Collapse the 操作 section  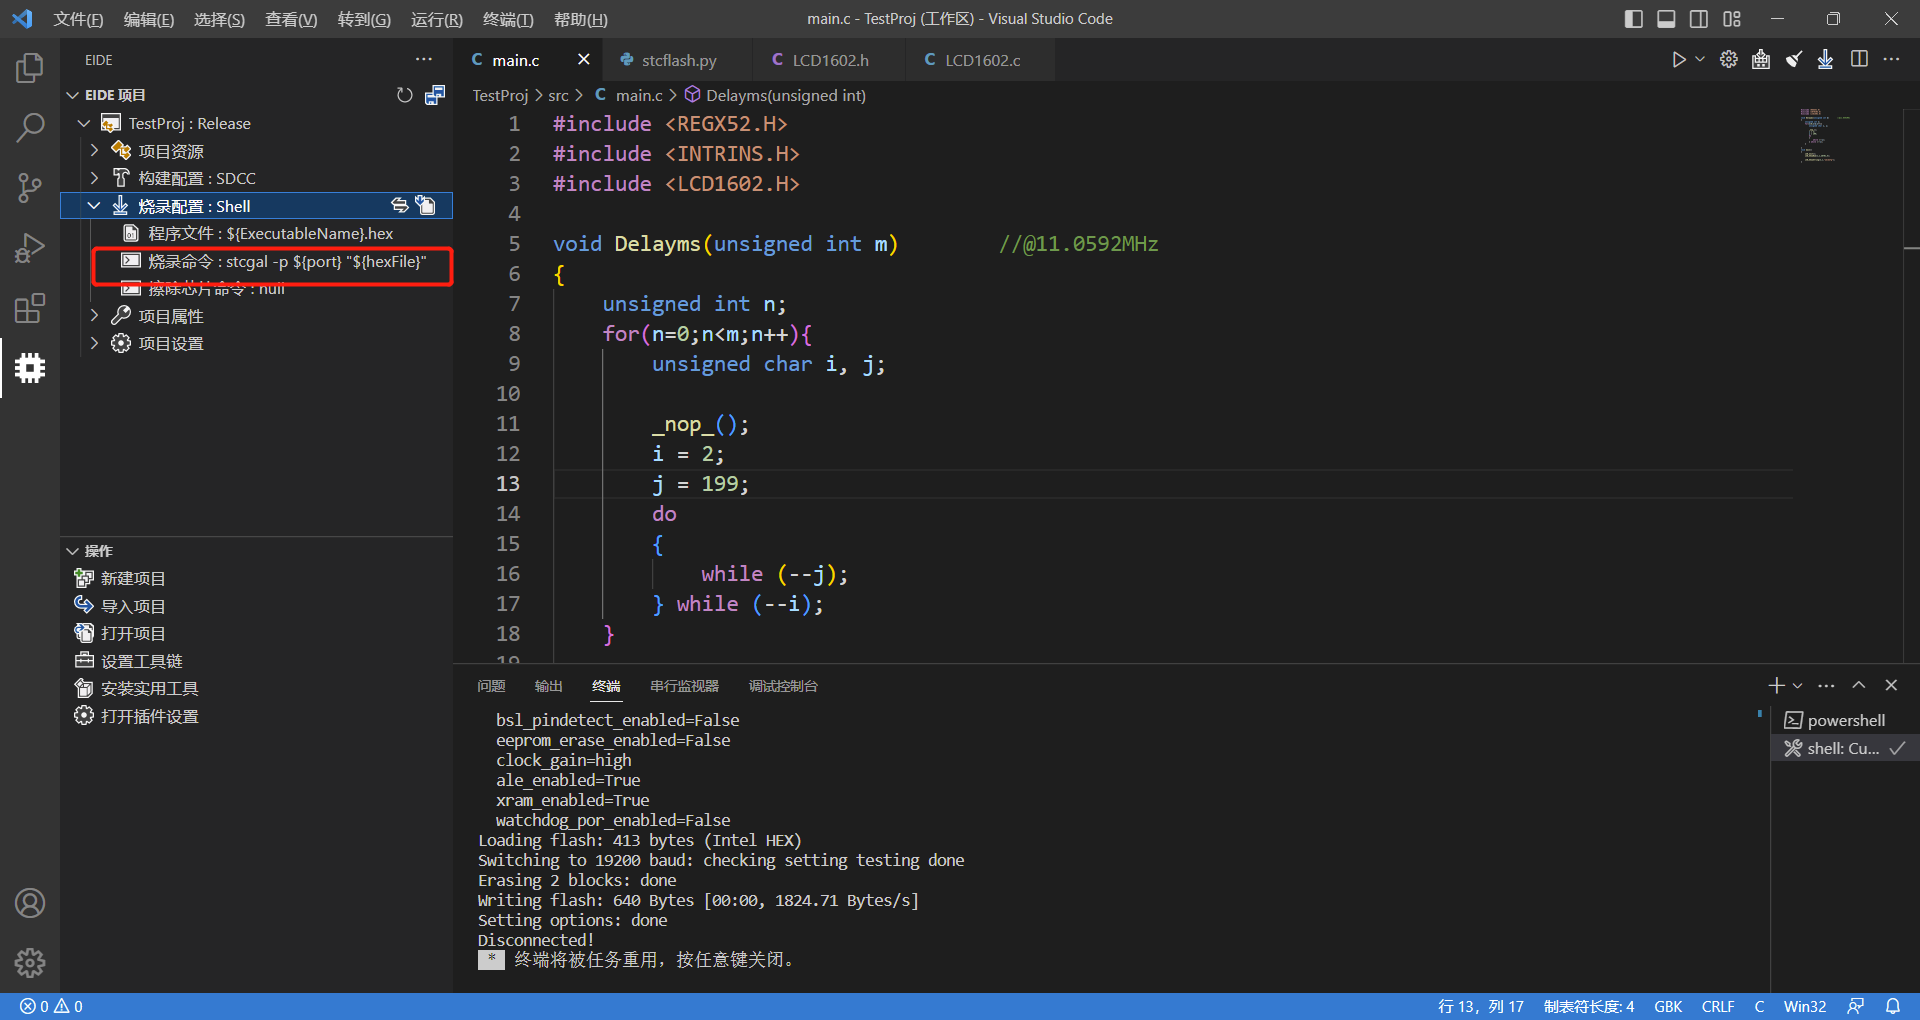(x=72, y=551)
